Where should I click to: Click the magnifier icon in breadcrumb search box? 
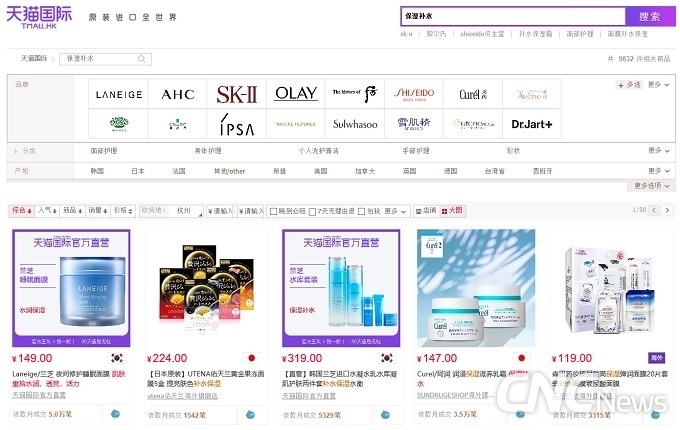tap(141, 59)
